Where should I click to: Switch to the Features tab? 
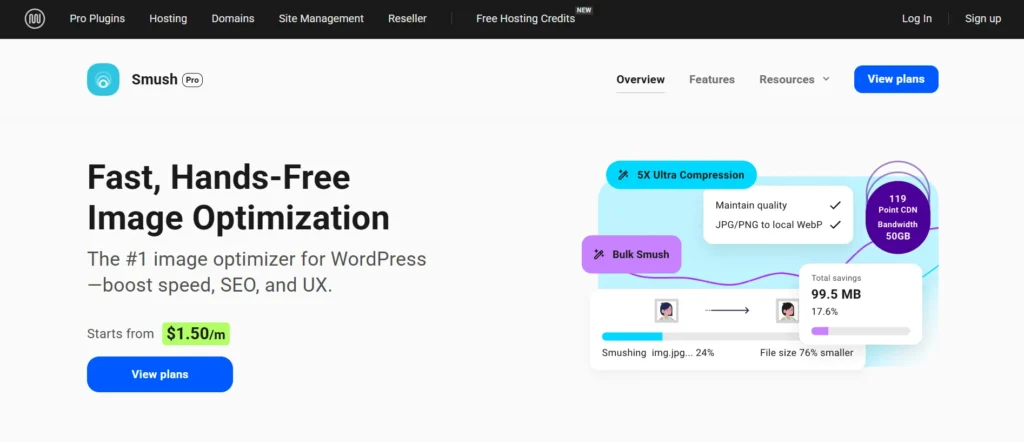712,80
